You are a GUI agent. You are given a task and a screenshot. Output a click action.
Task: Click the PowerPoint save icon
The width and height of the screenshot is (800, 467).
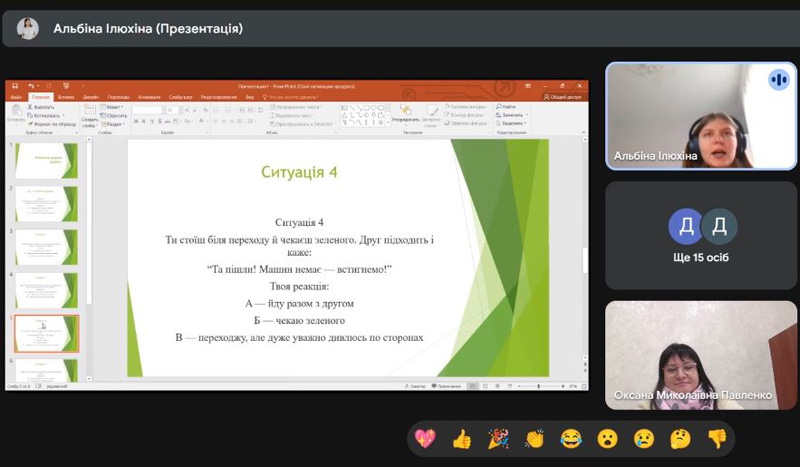(15, 87)
